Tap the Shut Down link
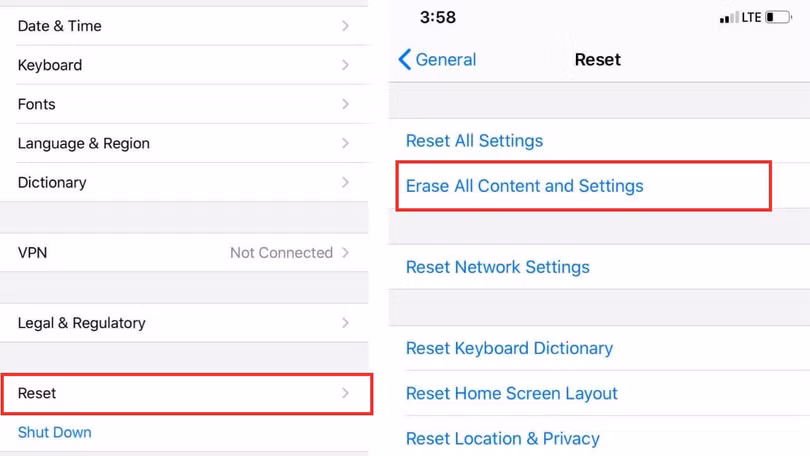Viewport: 810px width, 456px height. (x=55, y=433)
